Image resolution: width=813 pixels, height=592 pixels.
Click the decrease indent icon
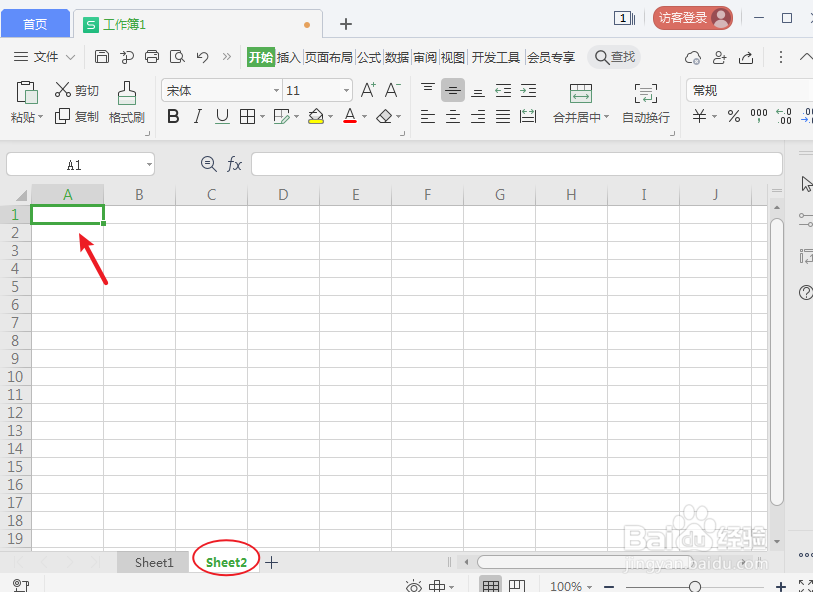(x=503, y=91)
